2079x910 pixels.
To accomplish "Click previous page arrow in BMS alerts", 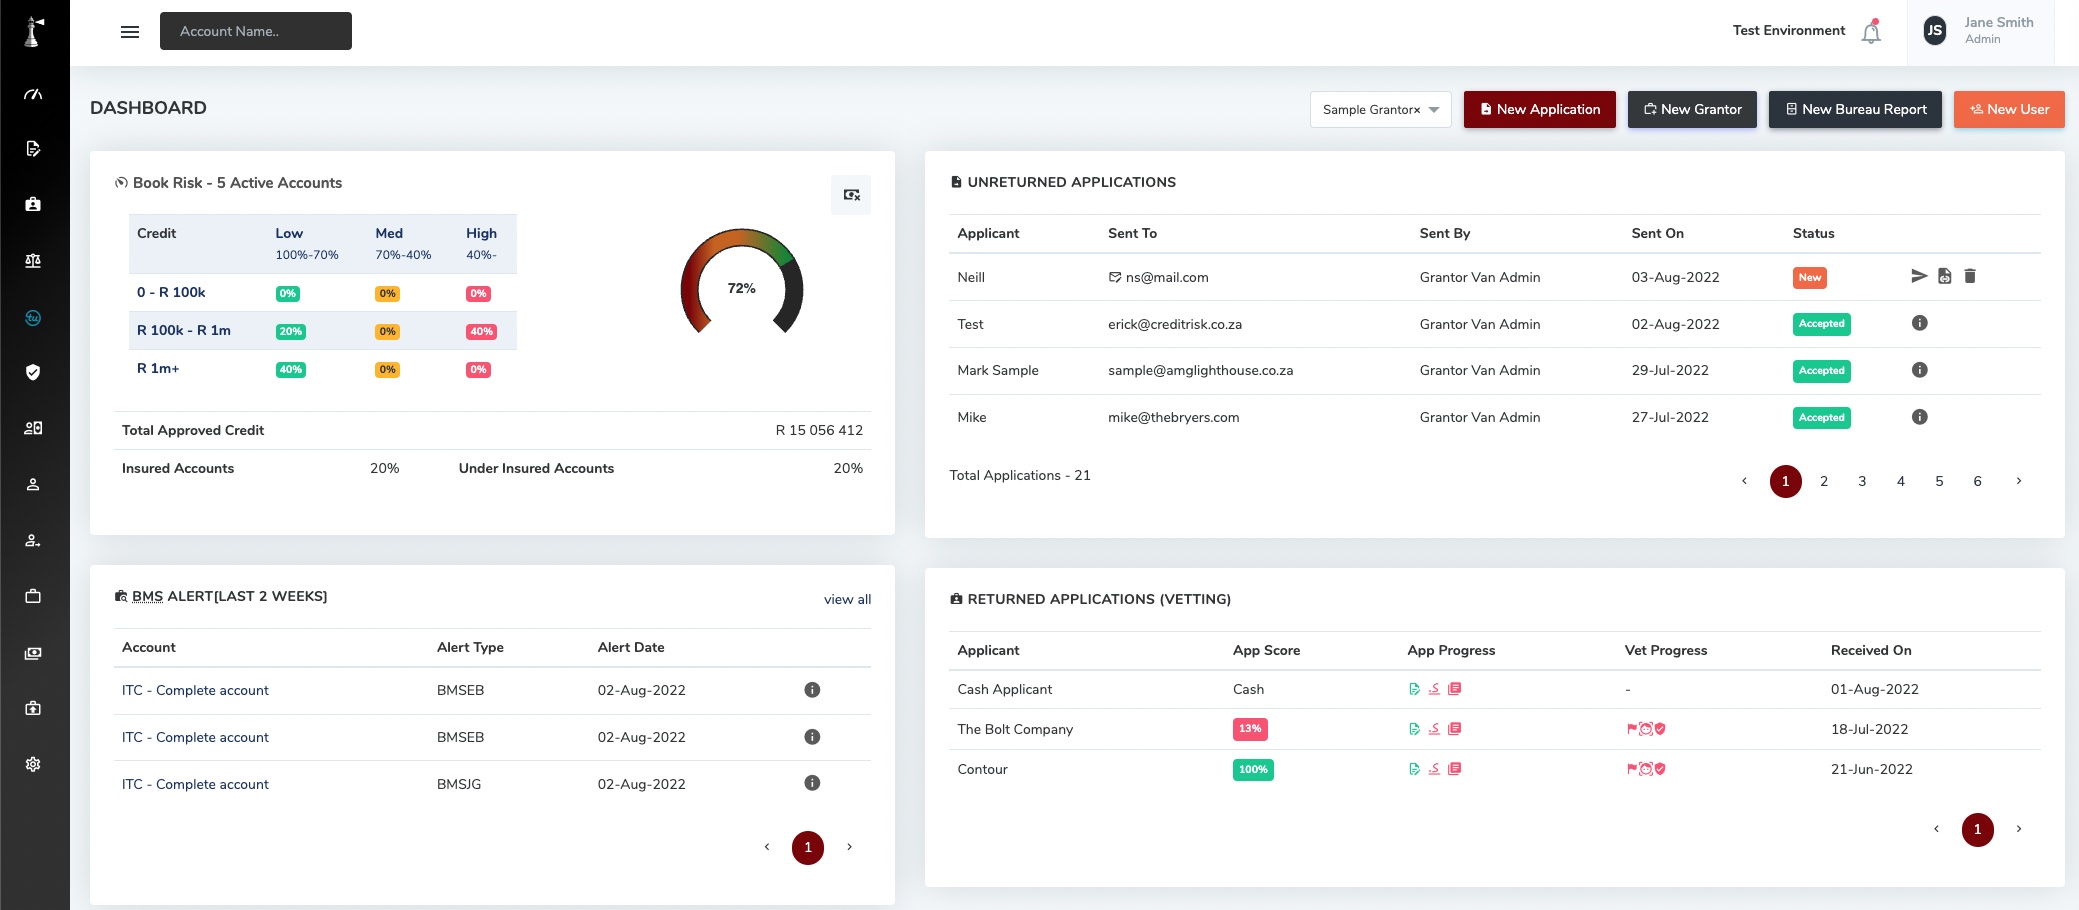I will click(767, 847).
